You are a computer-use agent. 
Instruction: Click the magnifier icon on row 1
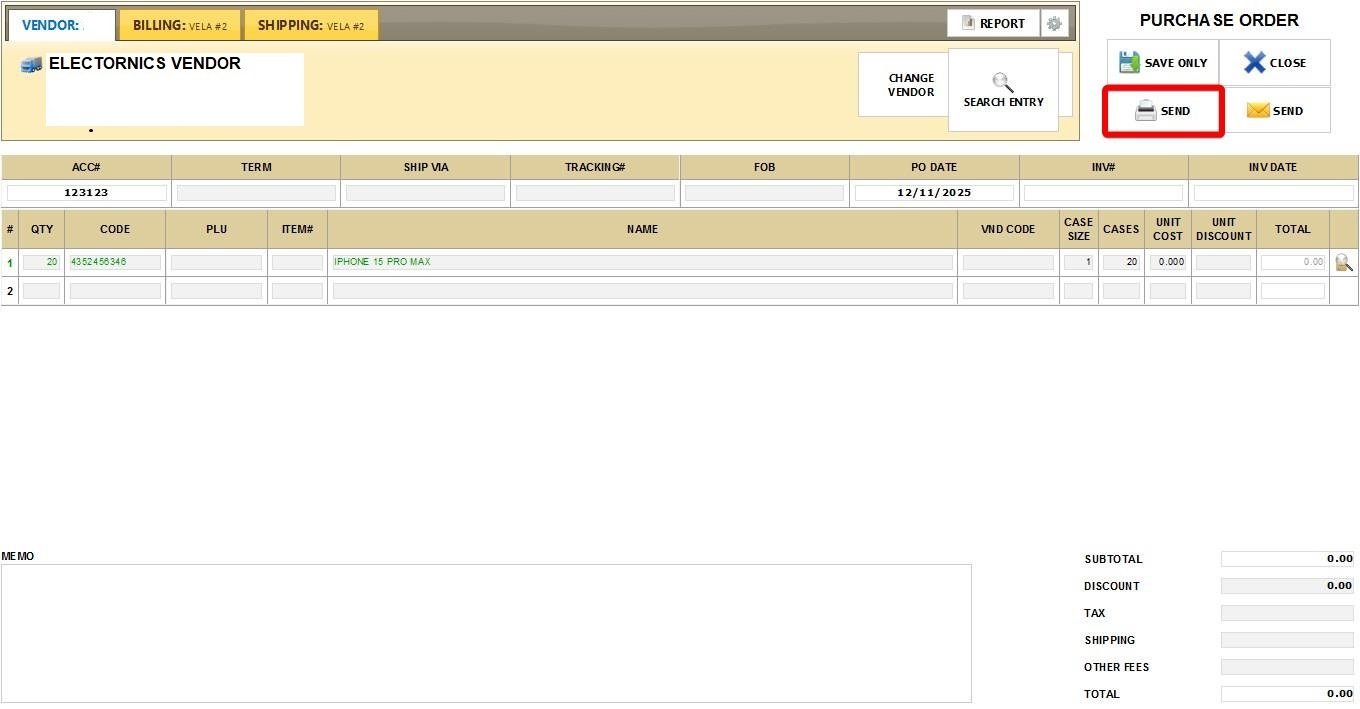[1343, 263]
